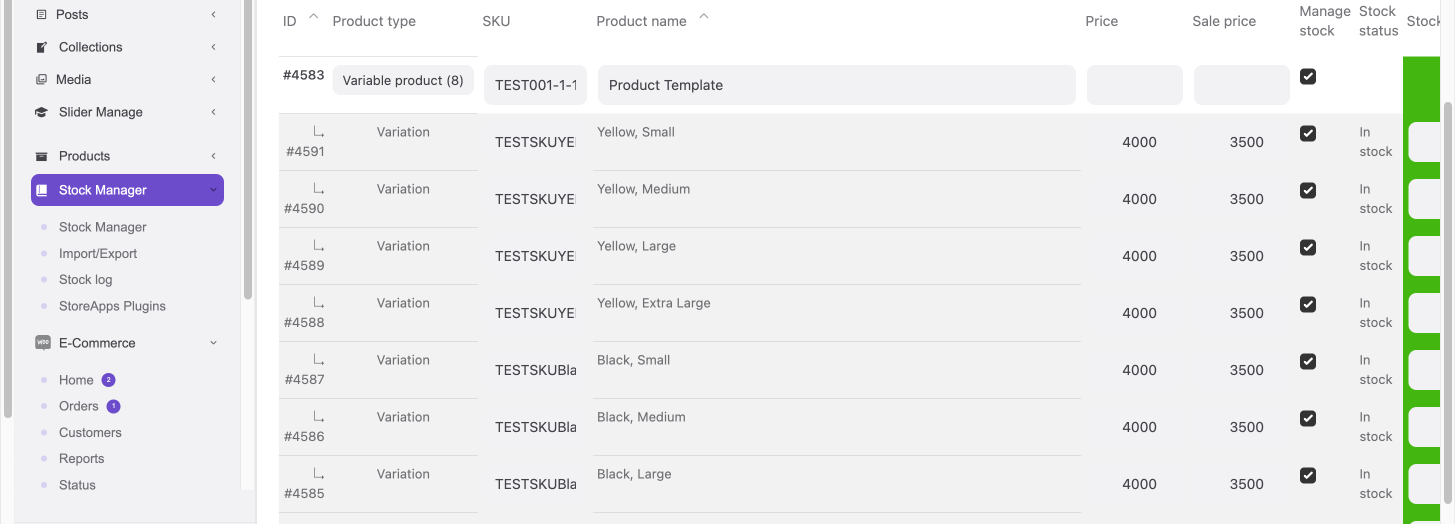The width and height of the screenshot is (1455, 524).
Task: Expand the Slider Manage submenu chevron
Action: coord(214,112)
